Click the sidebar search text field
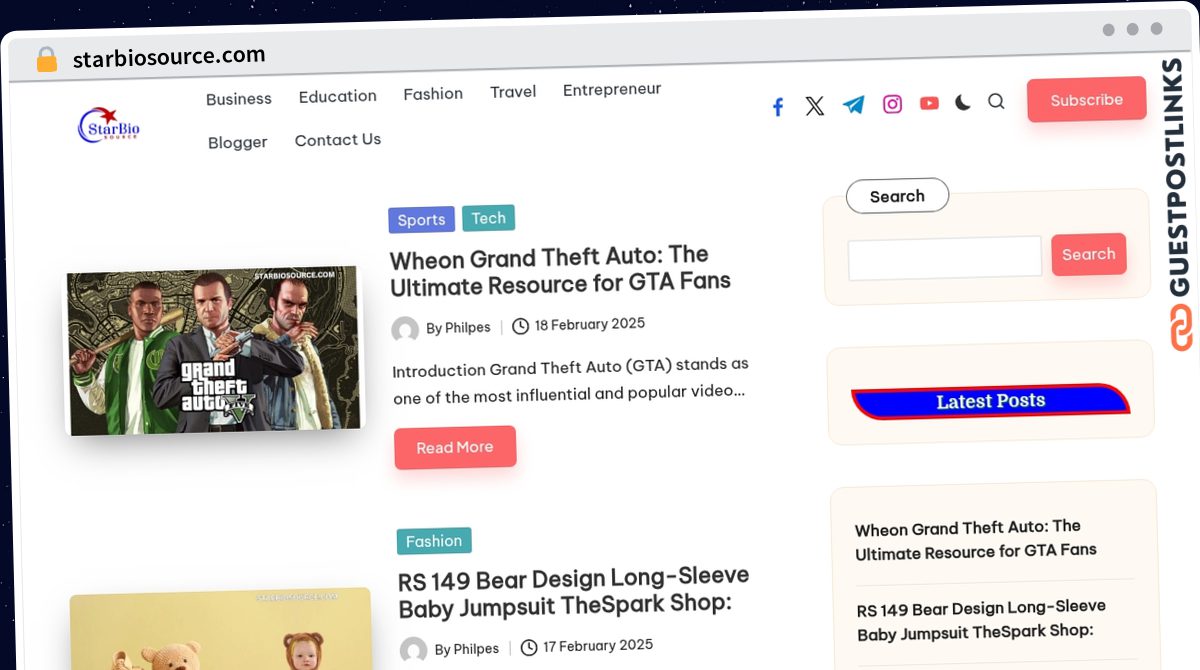The image size is (1200, 670). tap(945, 257)
